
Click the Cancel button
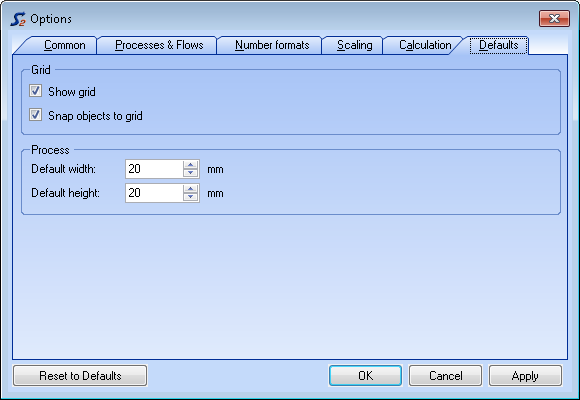(x=445, y=376)
